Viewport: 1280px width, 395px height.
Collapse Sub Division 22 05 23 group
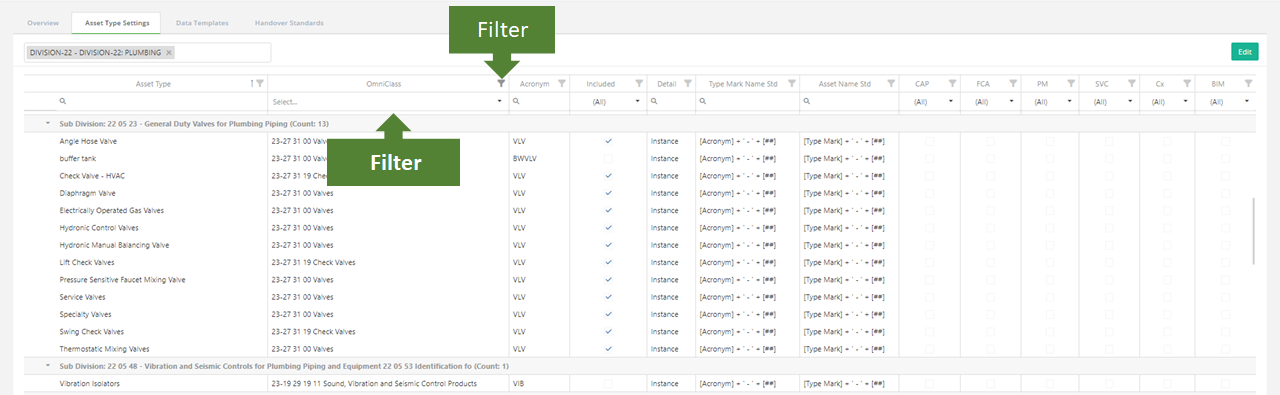47,123
